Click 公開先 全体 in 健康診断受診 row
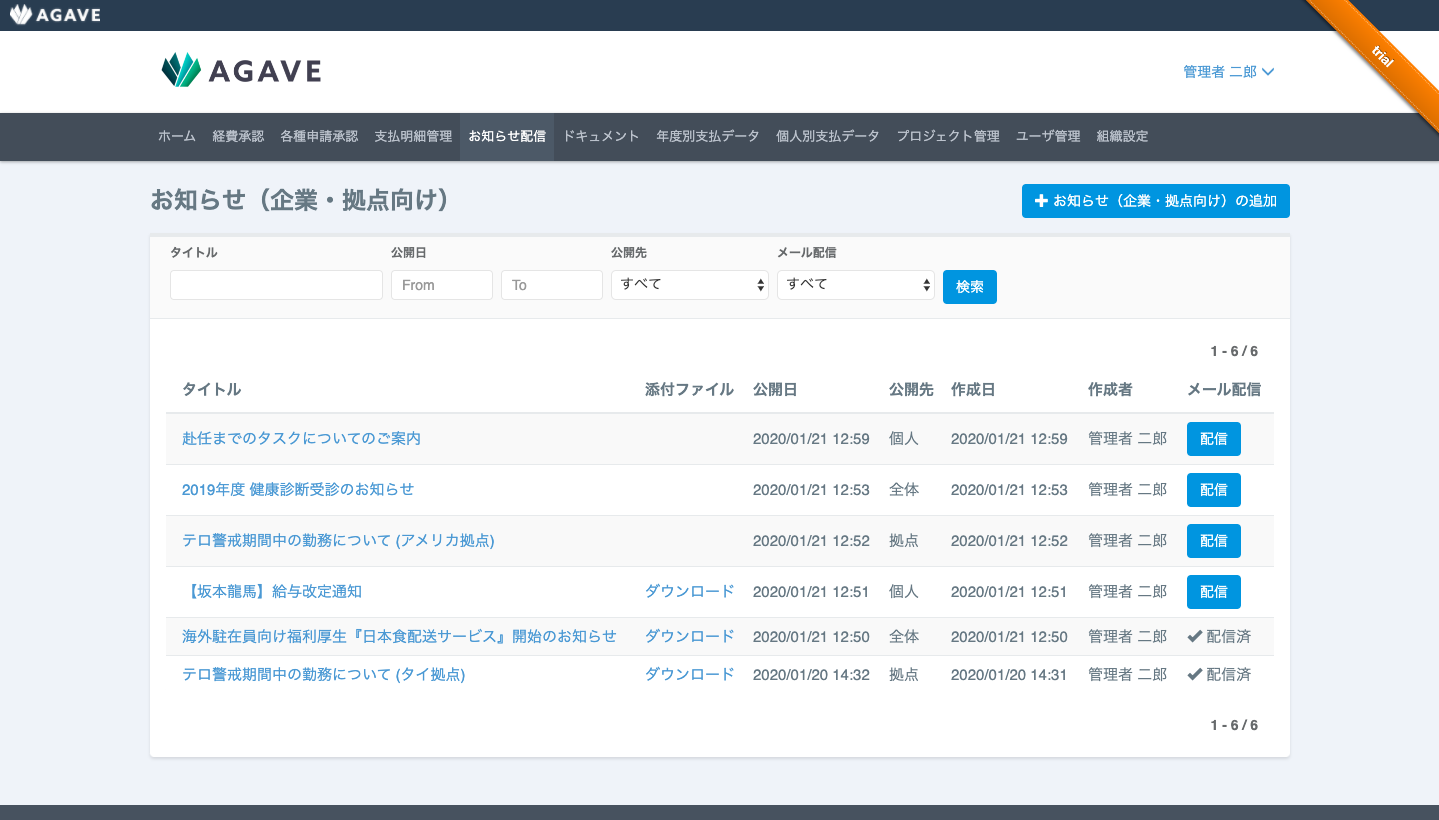 904,490
